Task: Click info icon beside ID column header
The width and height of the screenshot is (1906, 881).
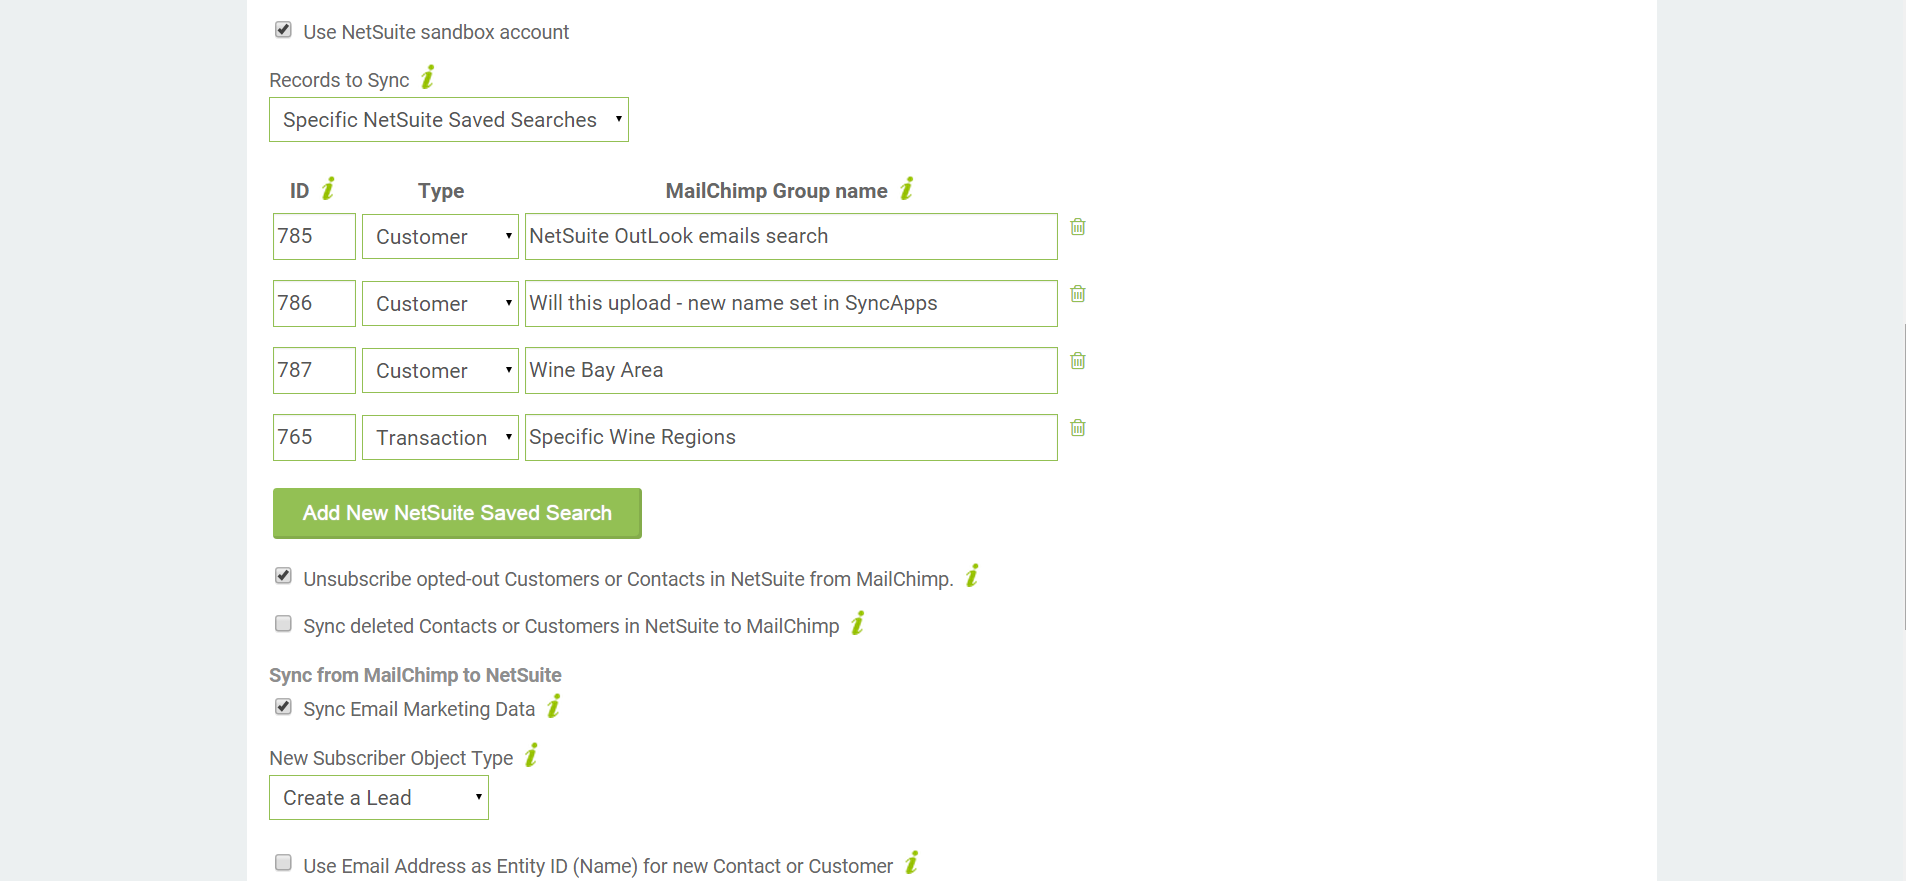Action: click(328, 189)
